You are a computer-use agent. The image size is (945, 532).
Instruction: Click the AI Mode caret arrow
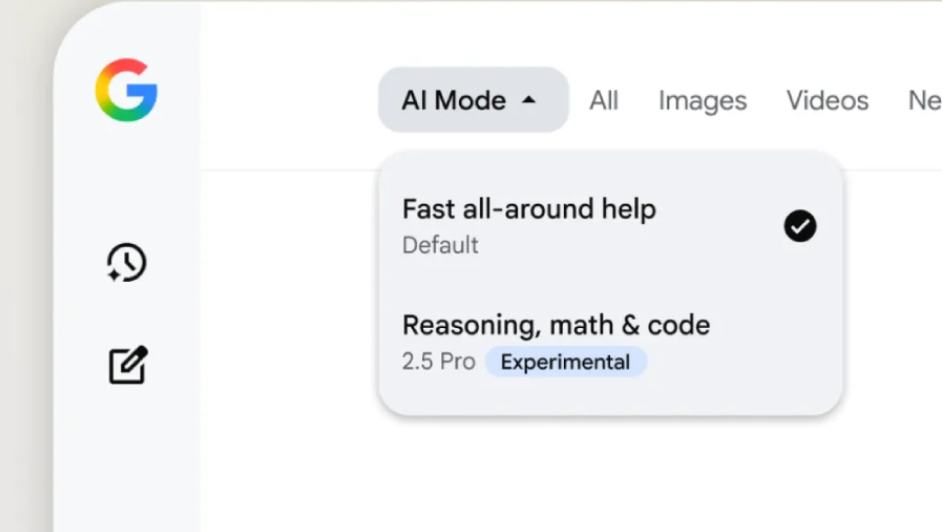[529, 100]
